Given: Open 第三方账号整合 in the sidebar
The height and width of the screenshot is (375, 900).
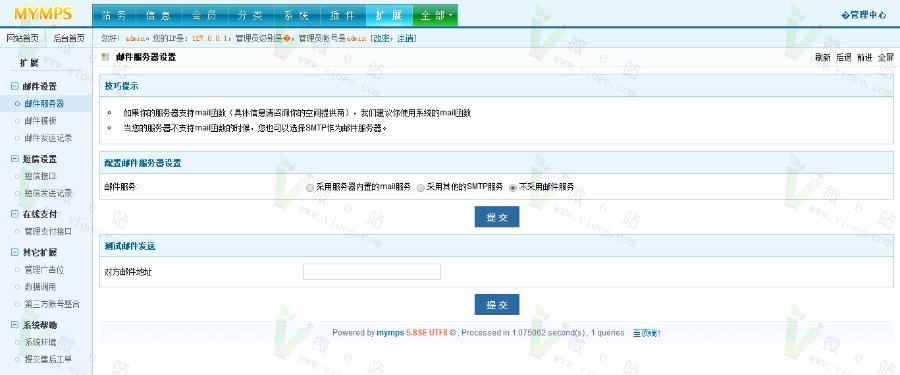Looking at the screenshot, I should (x=52, y=304).
